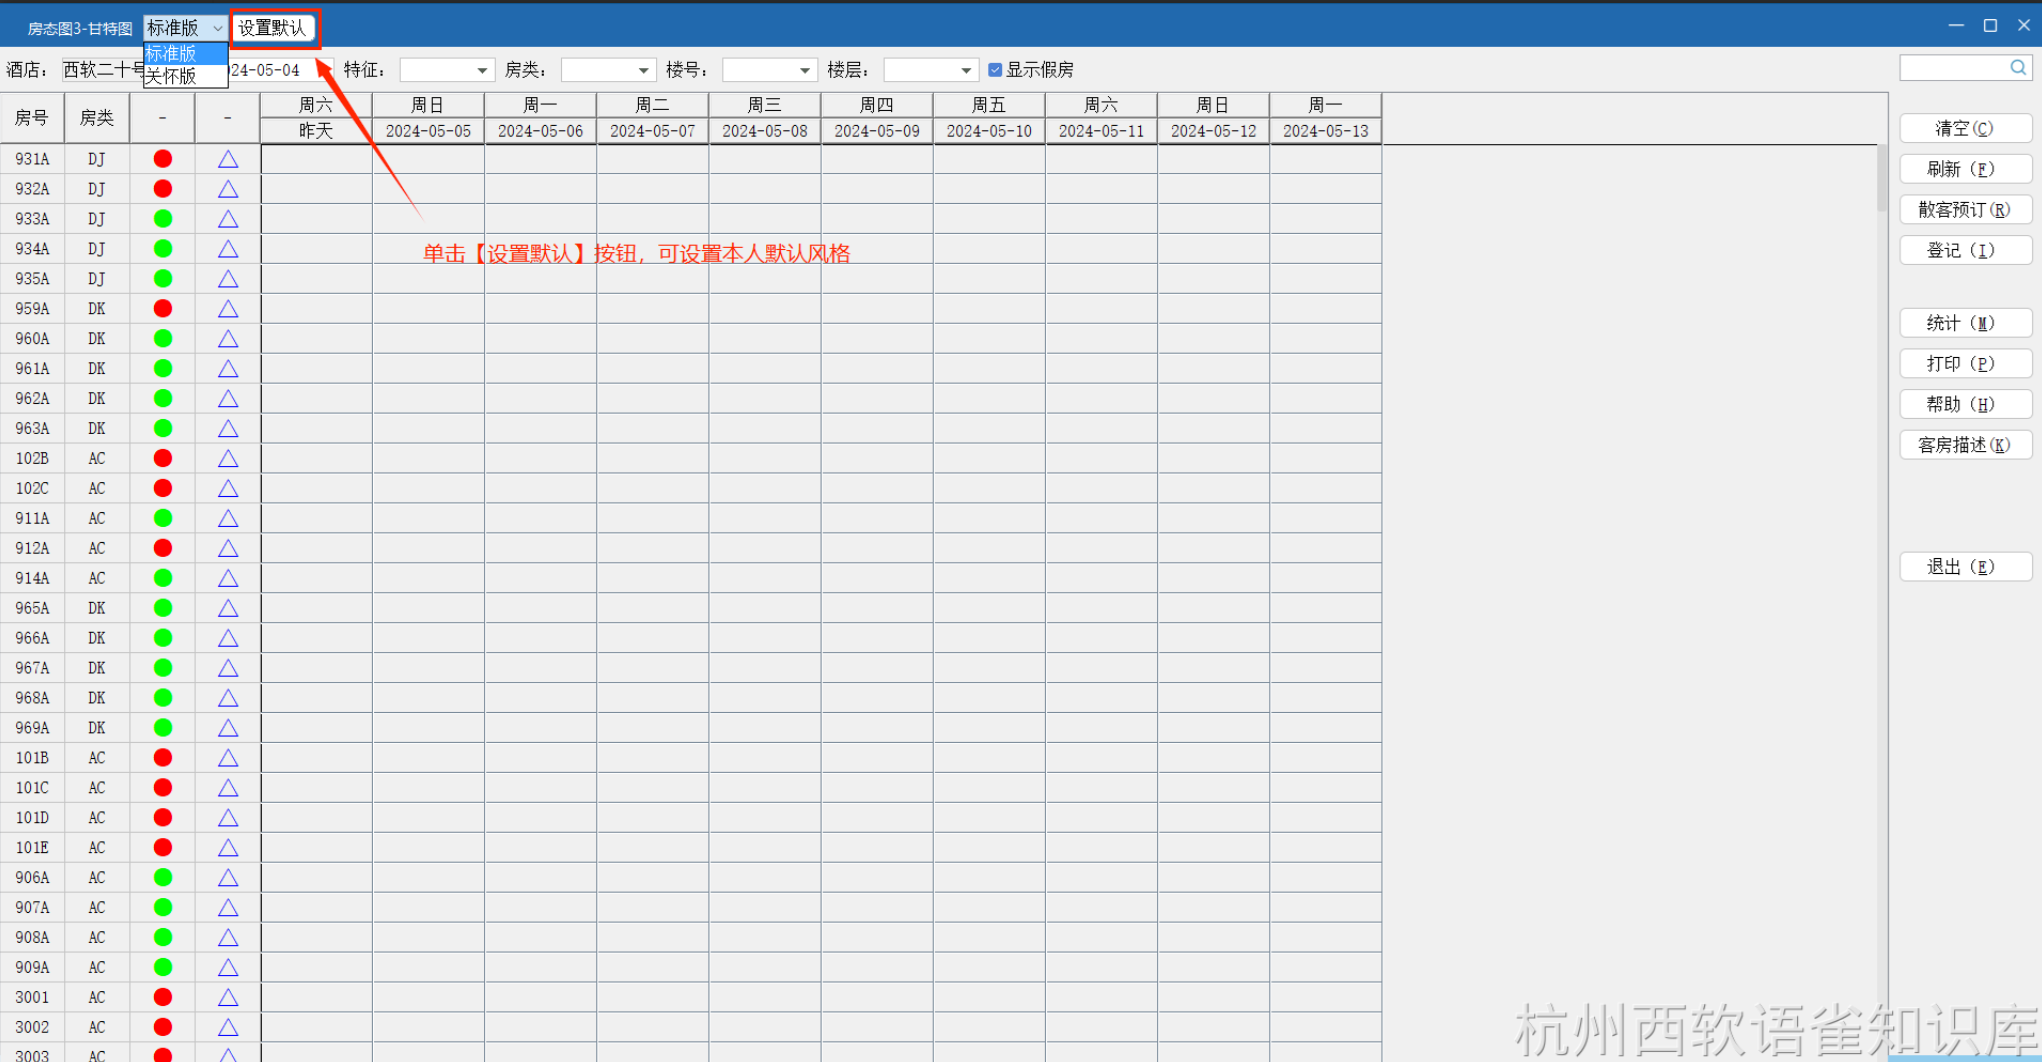Click the 打印(P) button
Viewport: 2042px width, 1062px height.
click(1965, 364)
